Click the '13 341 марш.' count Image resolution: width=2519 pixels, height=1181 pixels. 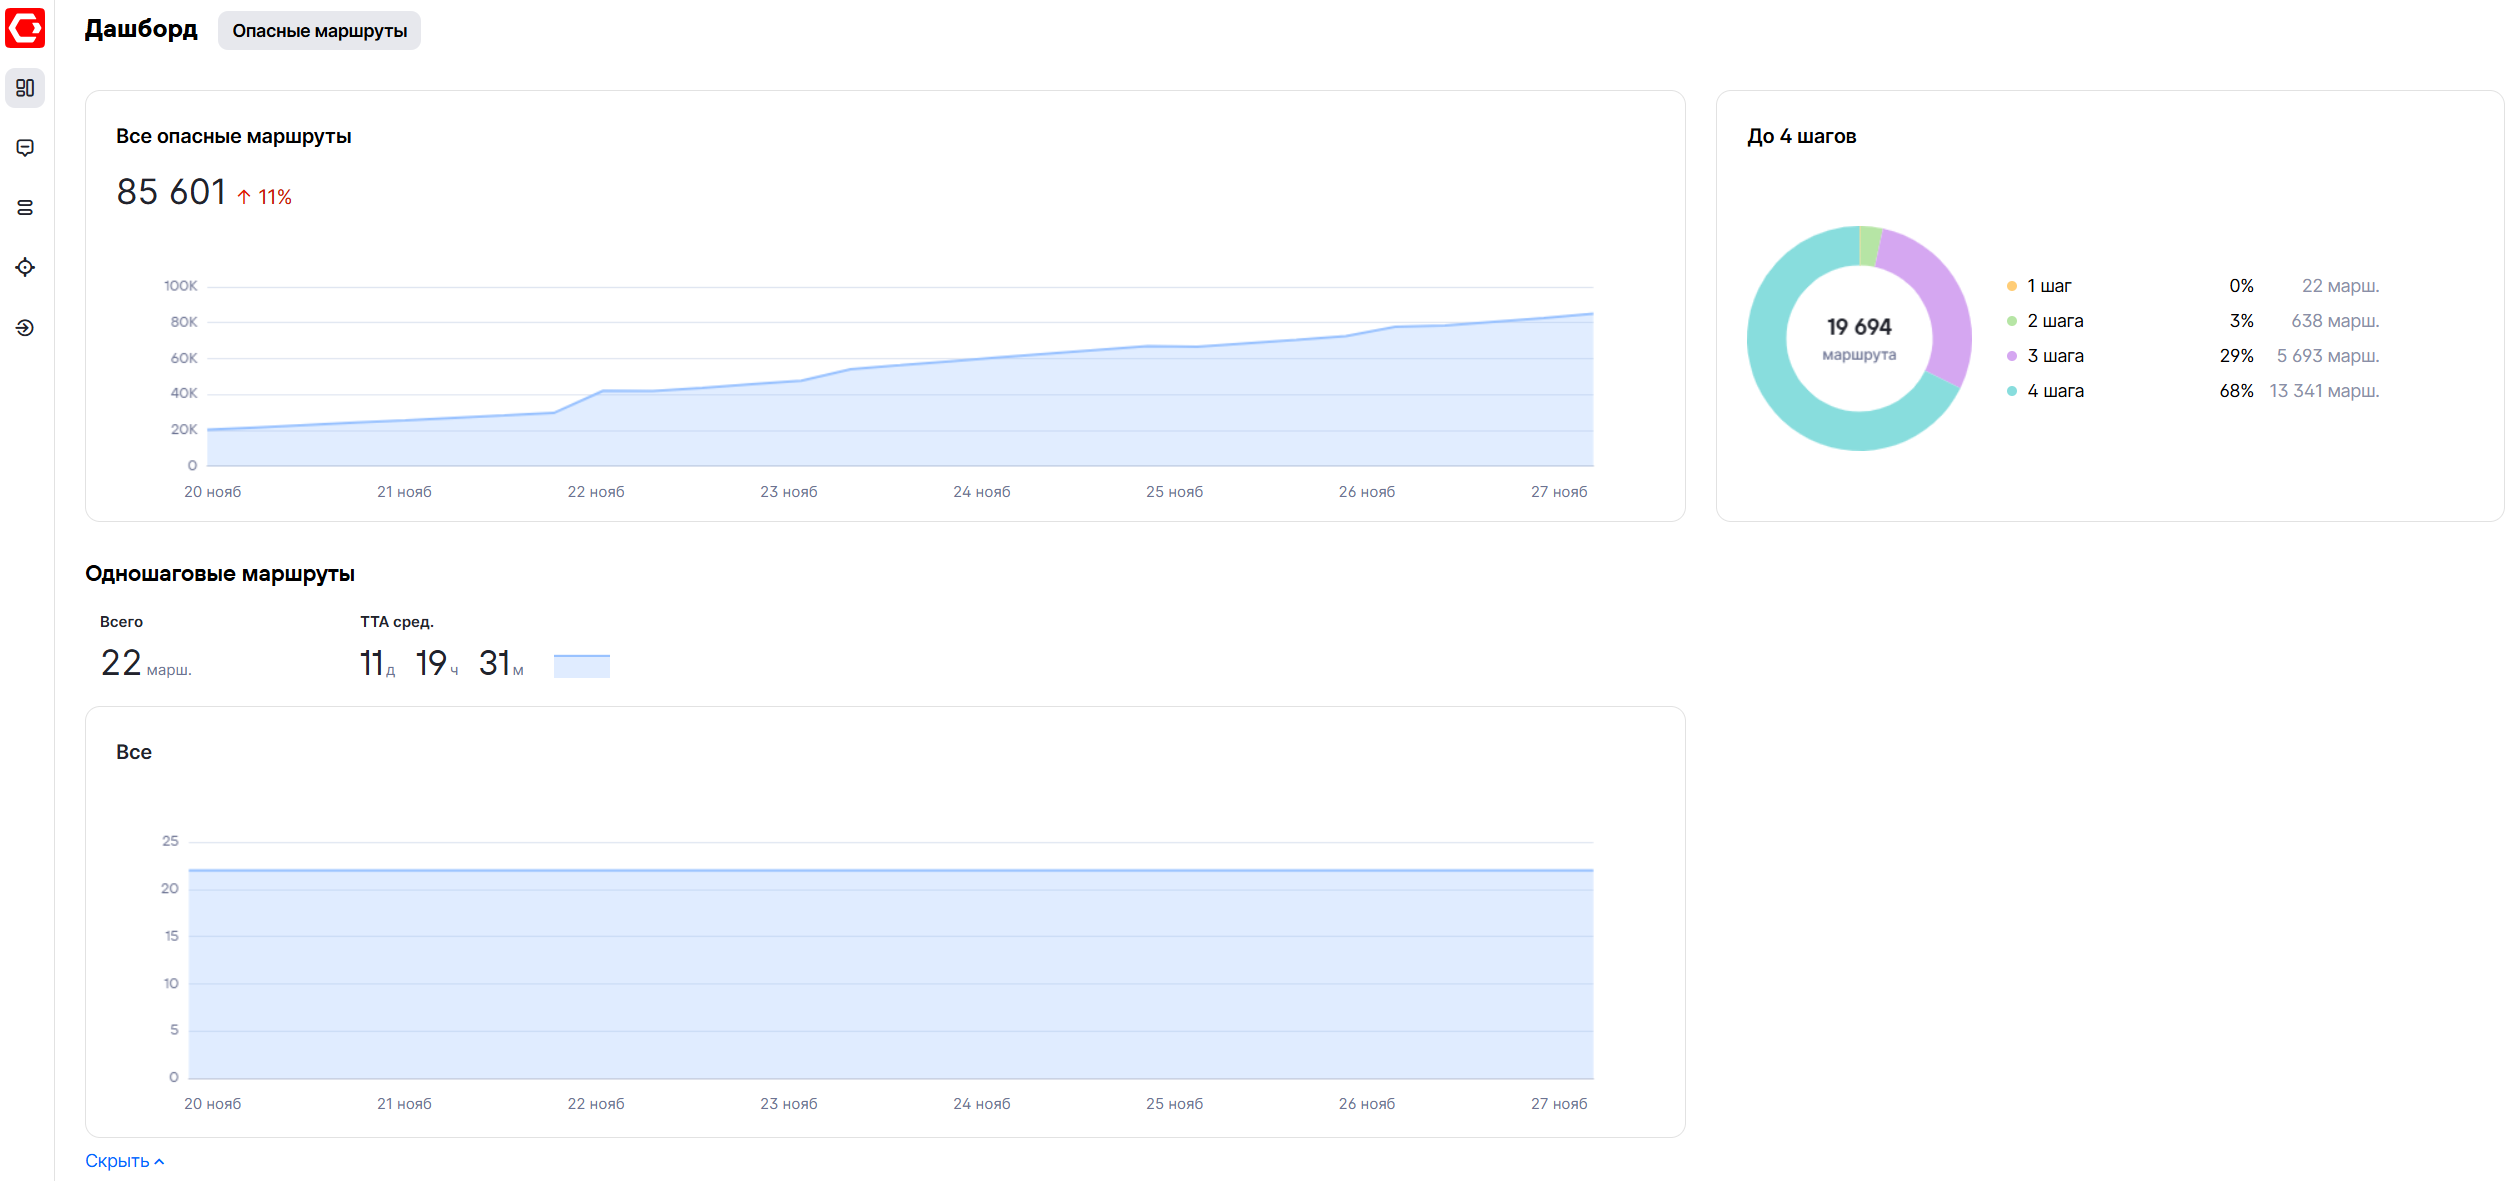pos(2323,391)
